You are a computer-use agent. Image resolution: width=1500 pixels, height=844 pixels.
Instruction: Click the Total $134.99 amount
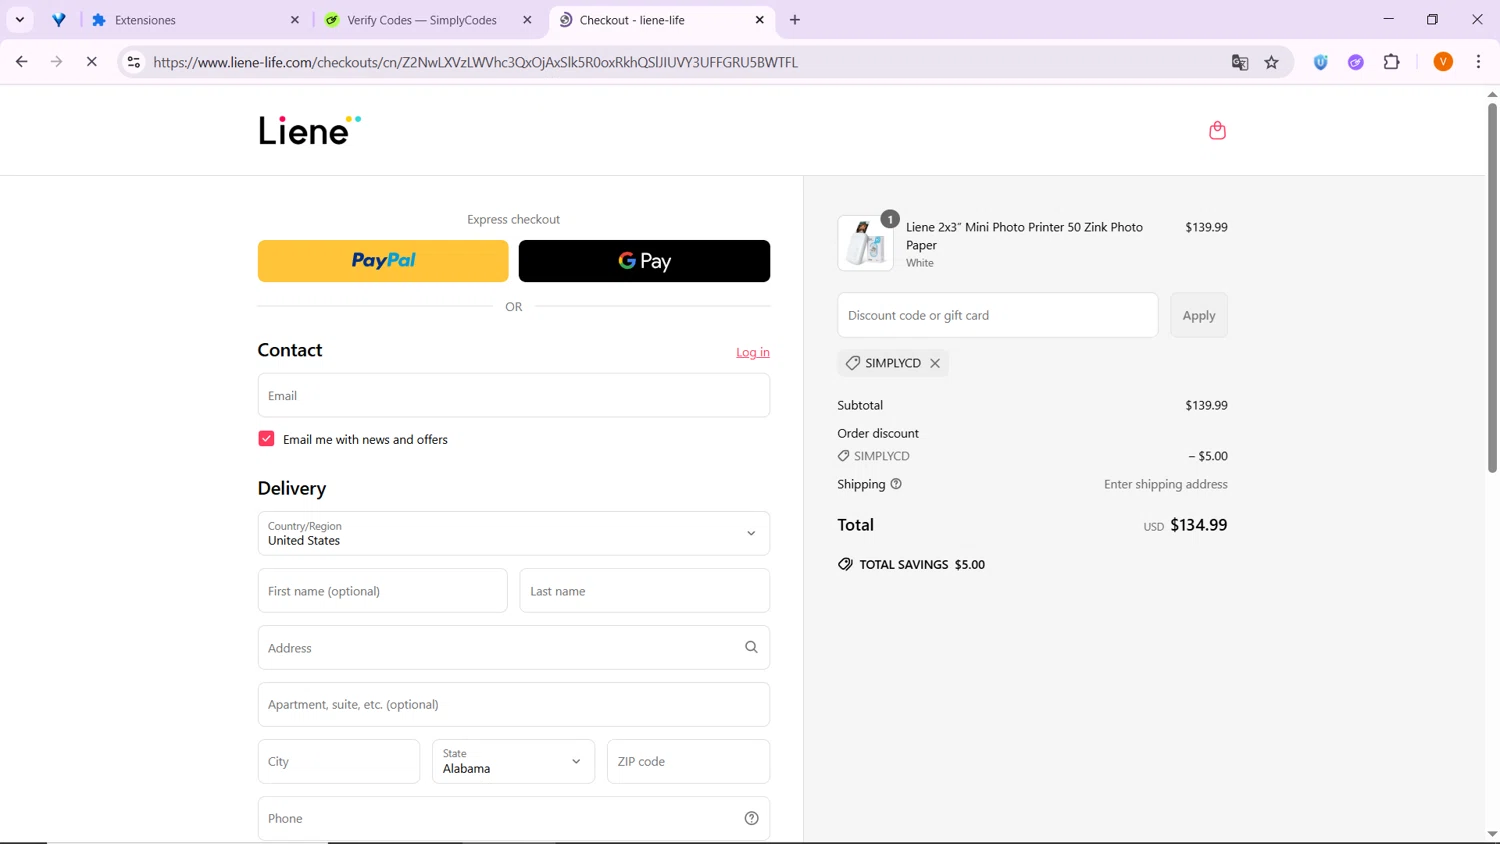click(1199, 525)
